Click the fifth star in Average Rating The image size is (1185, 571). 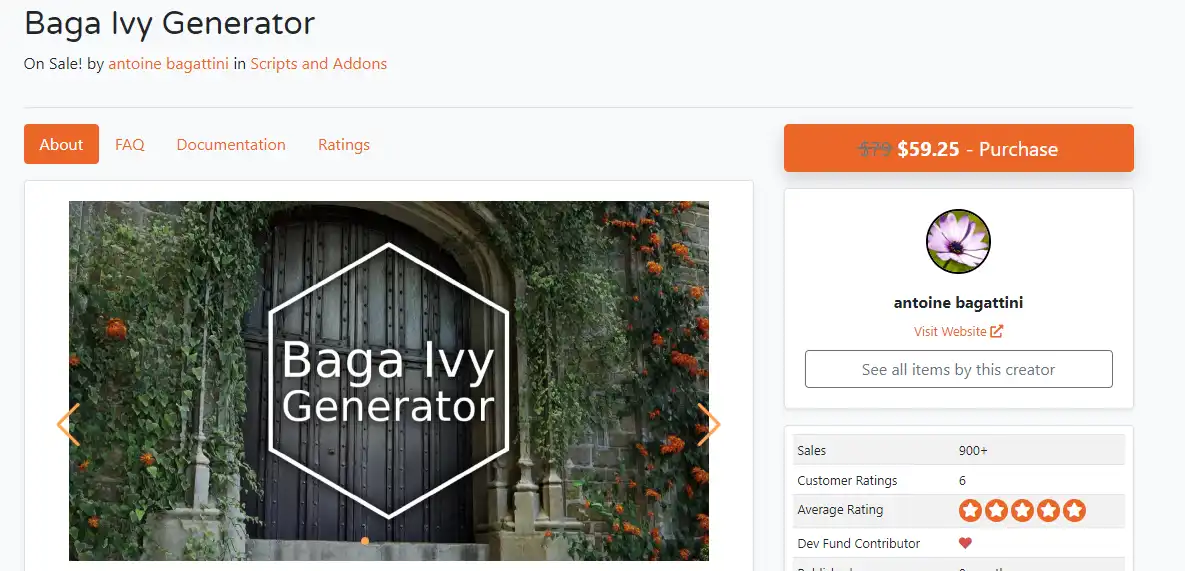click(1074, 511)
